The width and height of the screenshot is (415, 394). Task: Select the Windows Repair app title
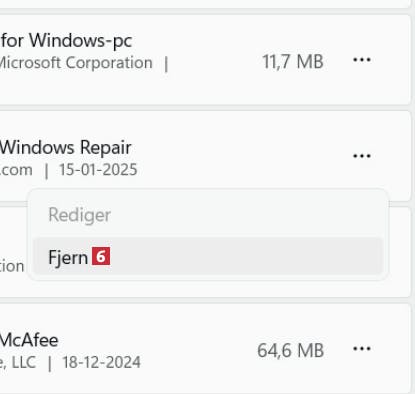(66, 147)
